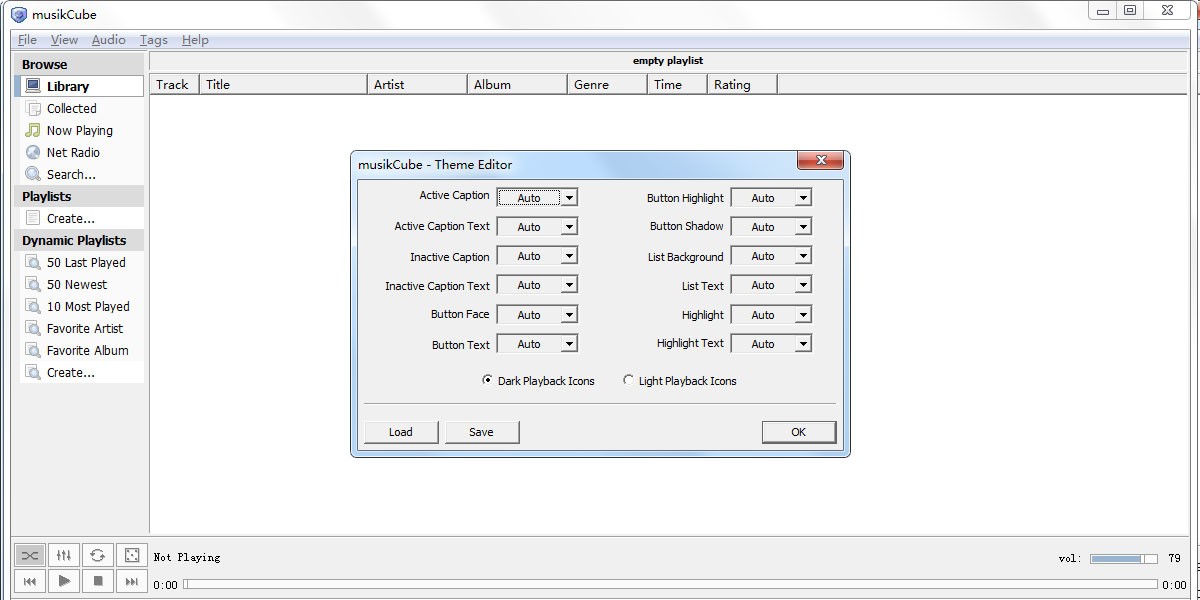Sort the playlist by Artist column

coord(417,85)
